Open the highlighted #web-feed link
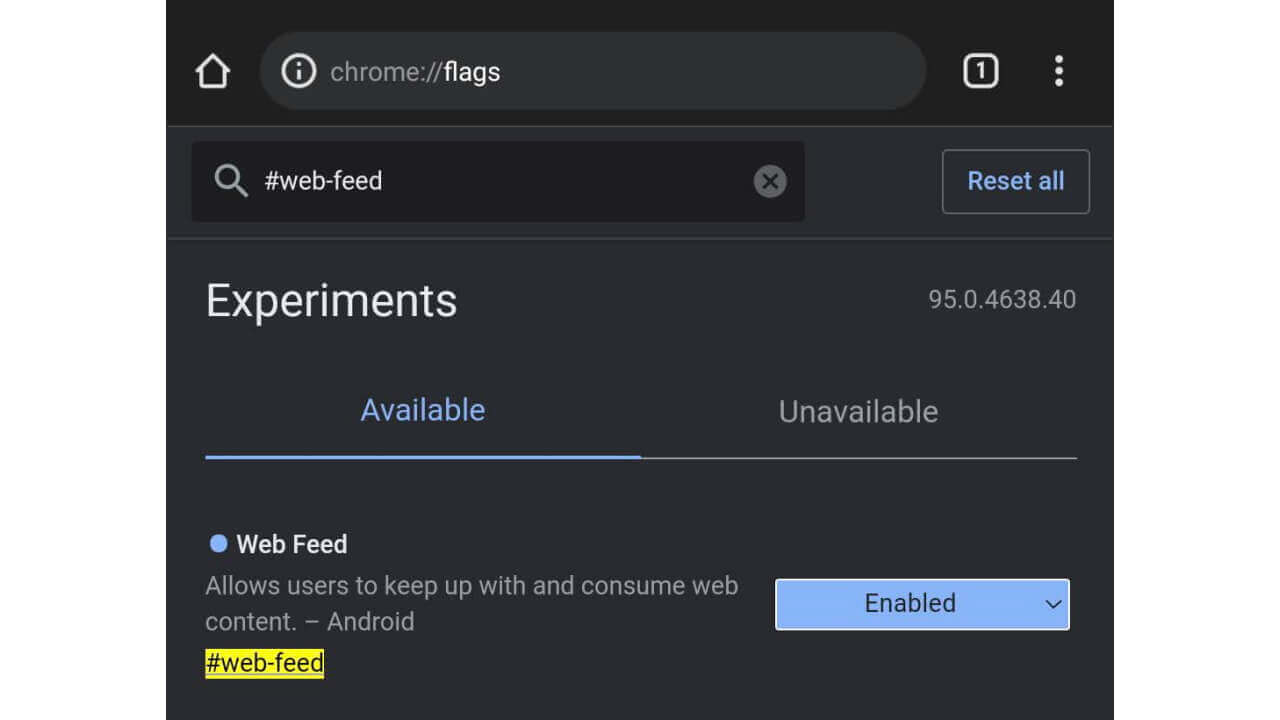Screen dimensions: 1280x720 point(263,663)
